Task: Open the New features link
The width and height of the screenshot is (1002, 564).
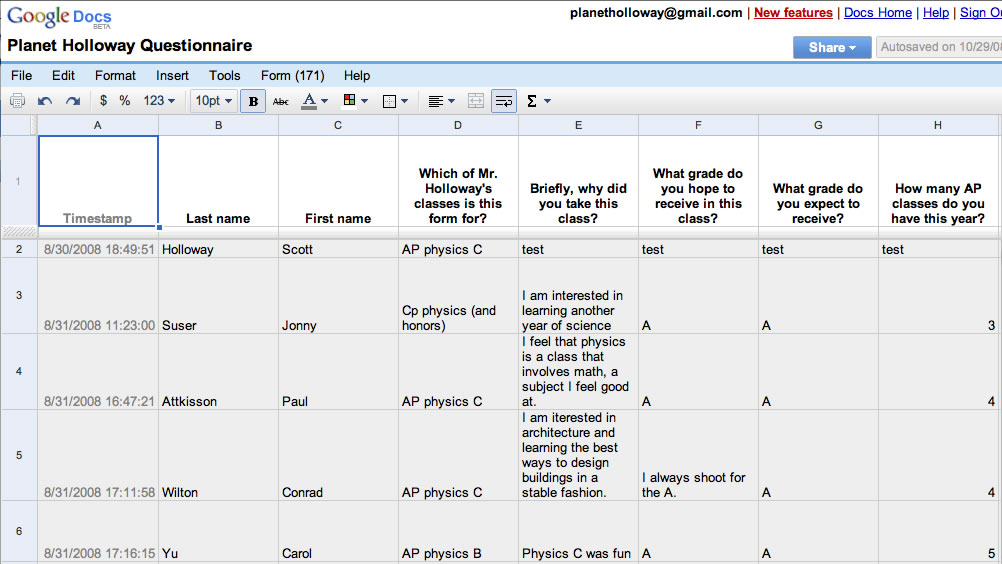Action: pyautogui.click(x=793, y=13)
